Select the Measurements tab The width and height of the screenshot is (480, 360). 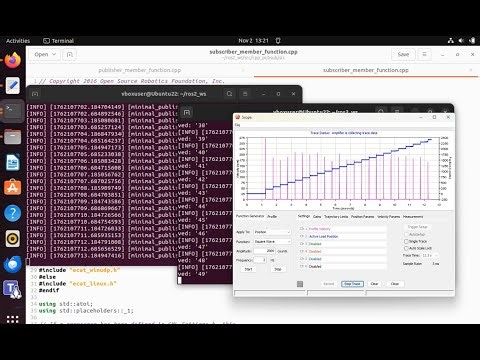click(413, 217)
